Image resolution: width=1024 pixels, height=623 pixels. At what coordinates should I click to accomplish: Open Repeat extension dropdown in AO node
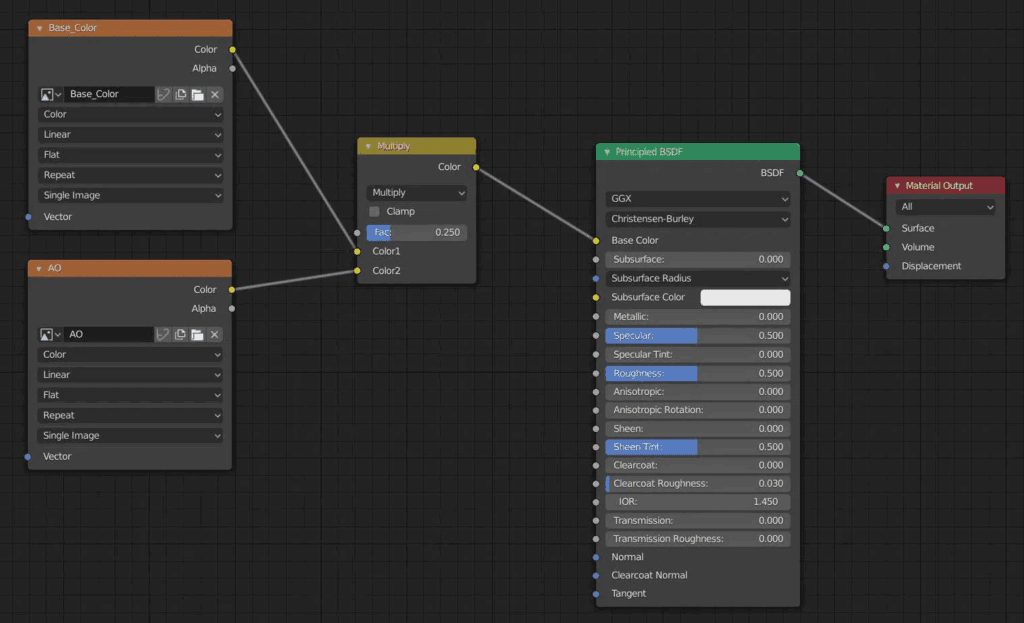click(130, 415)
